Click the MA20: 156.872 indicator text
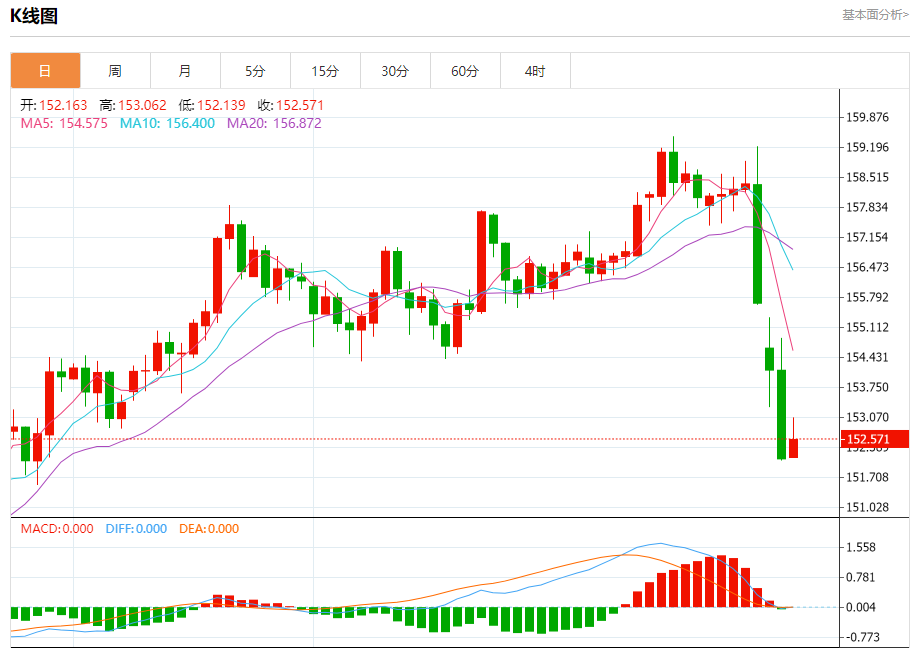This screenshot has height=648, width=915. point(274,123)
